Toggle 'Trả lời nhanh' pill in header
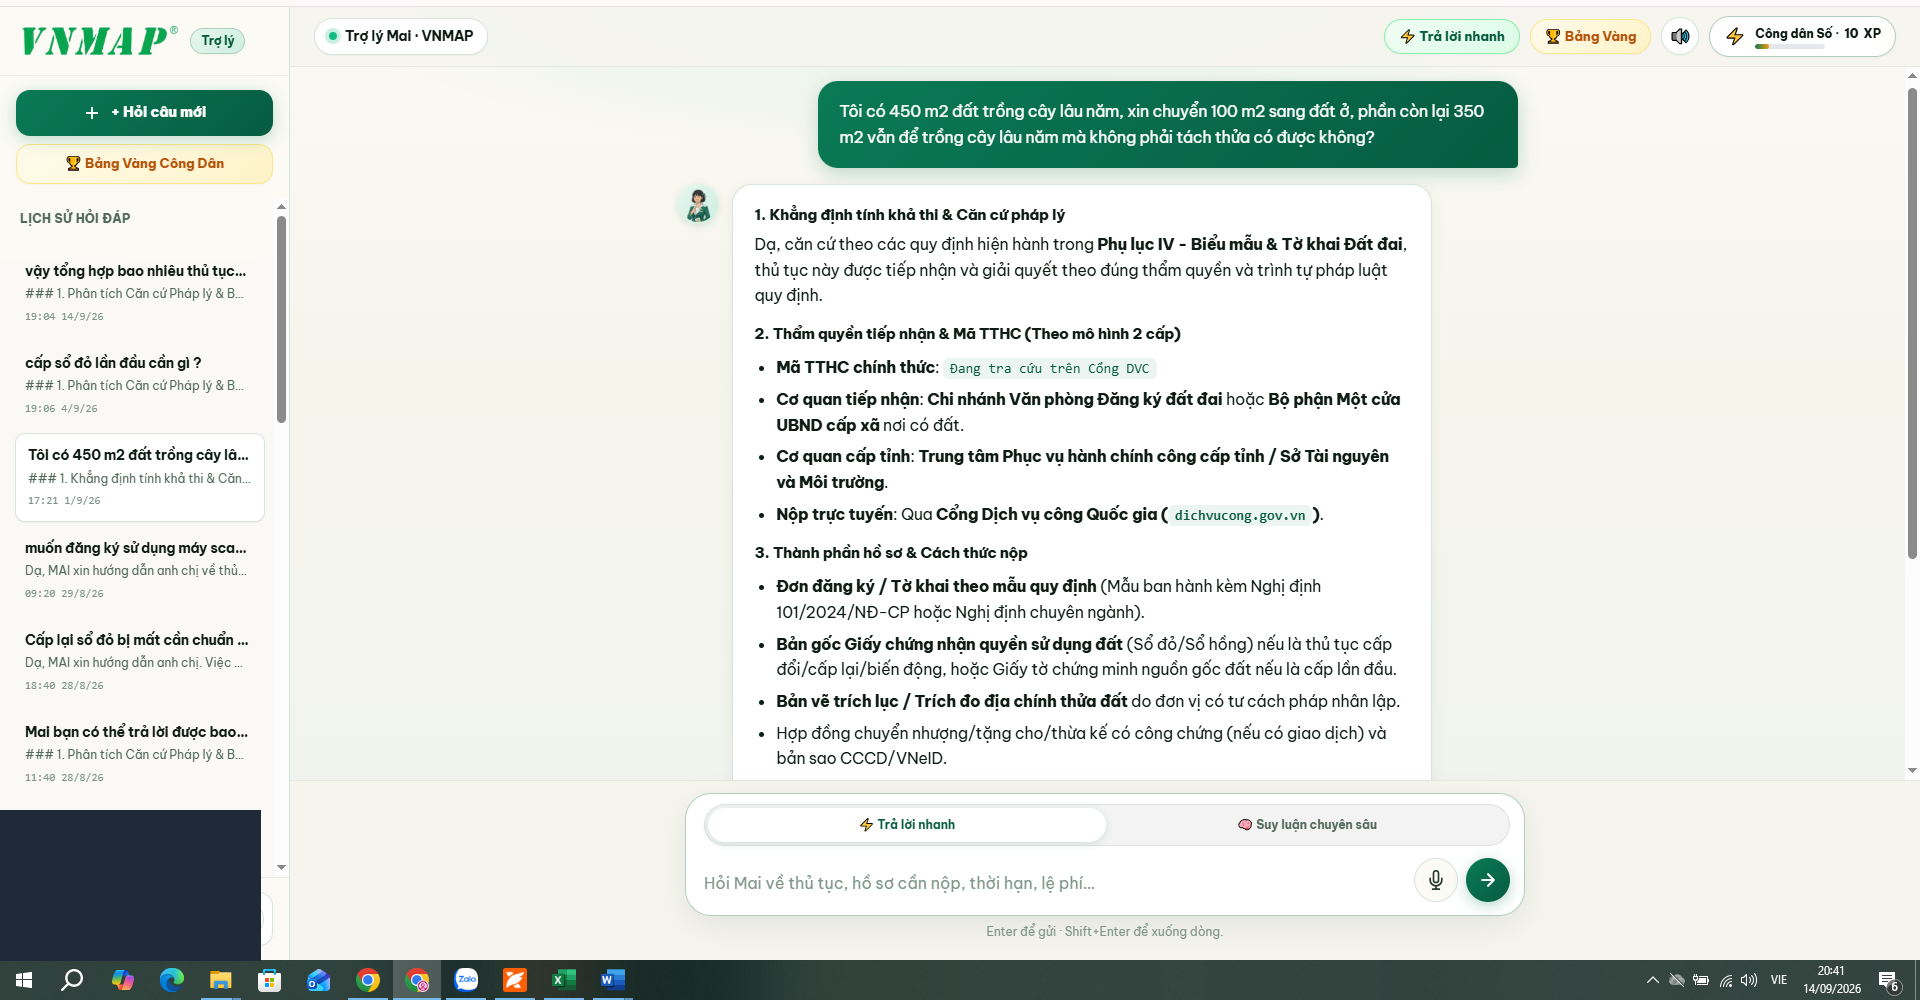 click(x=1452, y=37)
